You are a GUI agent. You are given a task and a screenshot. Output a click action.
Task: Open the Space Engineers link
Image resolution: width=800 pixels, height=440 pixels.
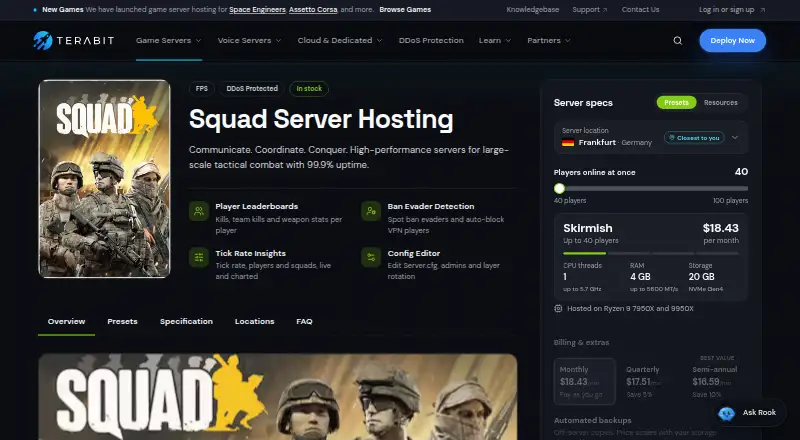[x=257, y=10]
